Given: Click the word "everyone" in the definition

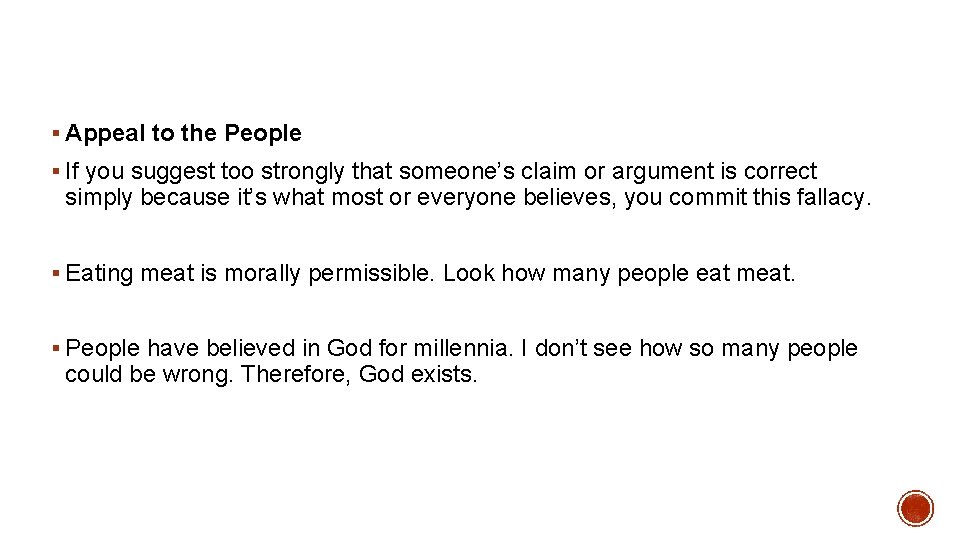Looking at the screenshot, I should coord(461,197).
